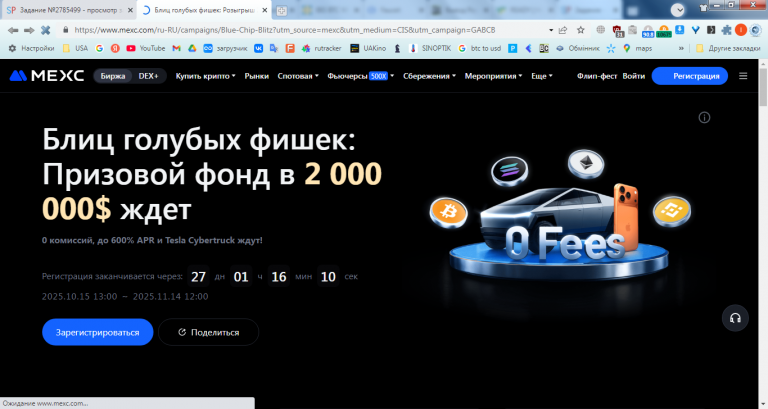This screenshot has width=768, height=409.
Task: Open the USA bookmarks folder
Action: pos(75,48)
